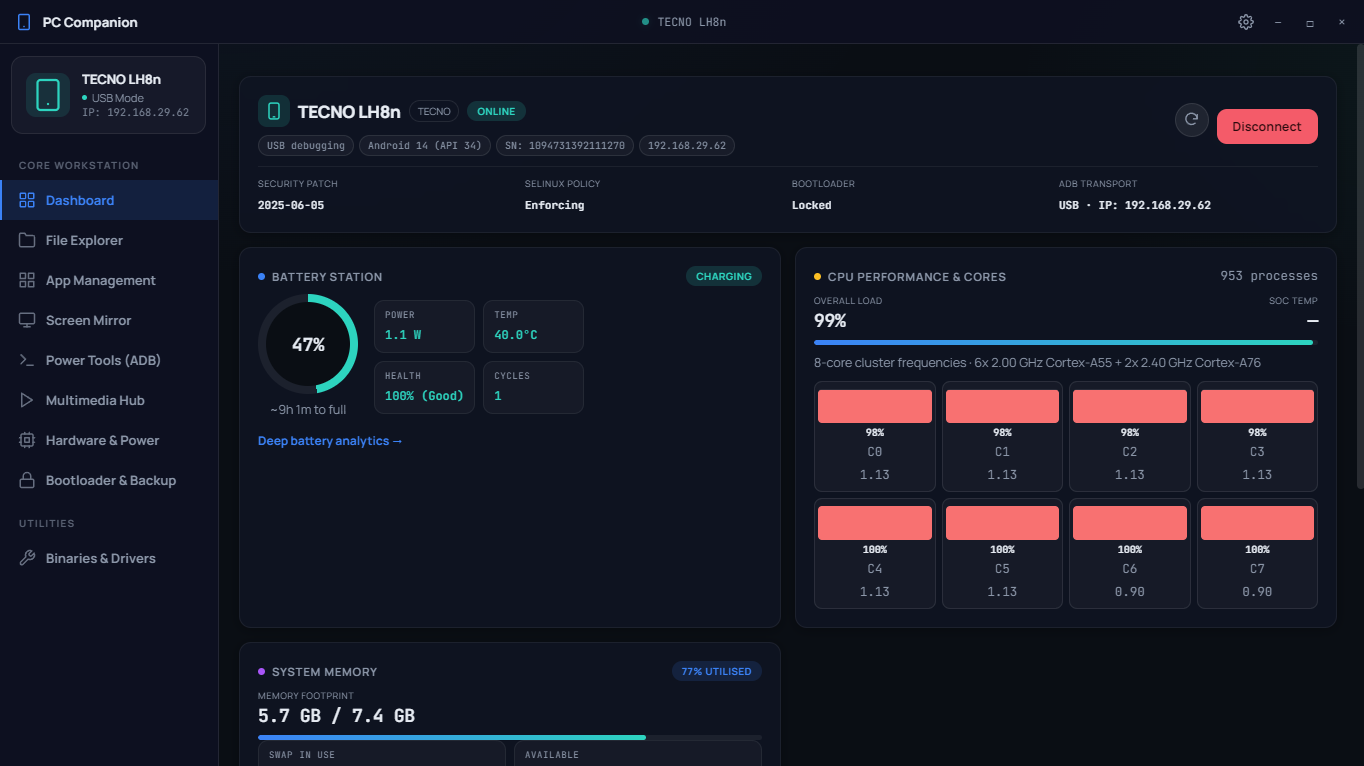This screenshot has height=766, width=1364.
Task: Click the battery TEMP 40.0°C card
Action: (533, 326)
